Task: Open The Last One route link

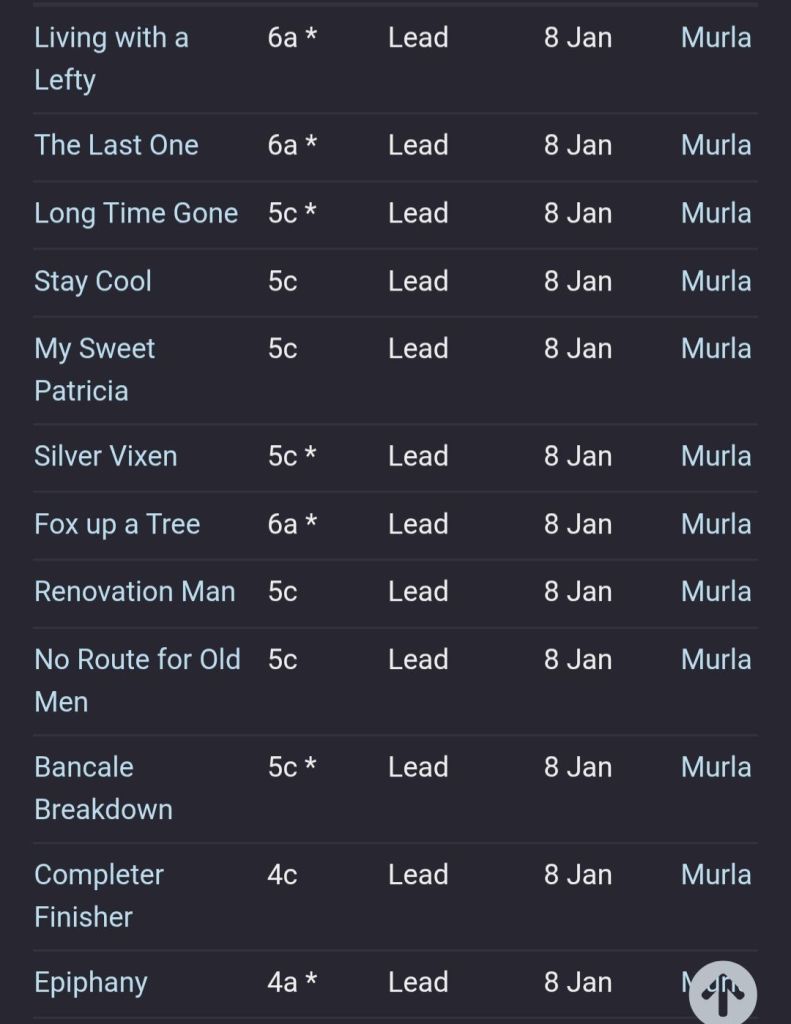Action: [x=116, y=145]
